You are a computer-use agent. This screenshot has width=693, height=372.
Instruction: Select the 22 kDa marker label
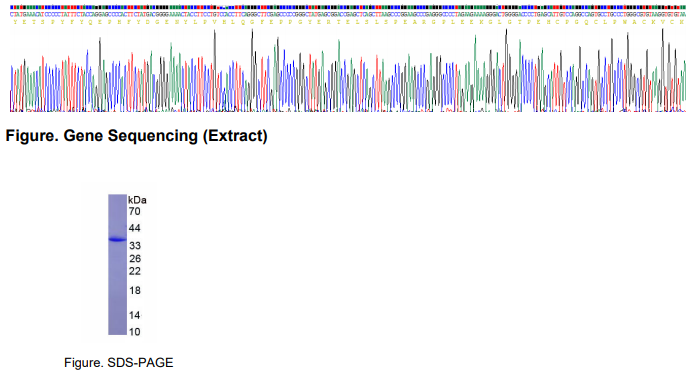point(135,271)
